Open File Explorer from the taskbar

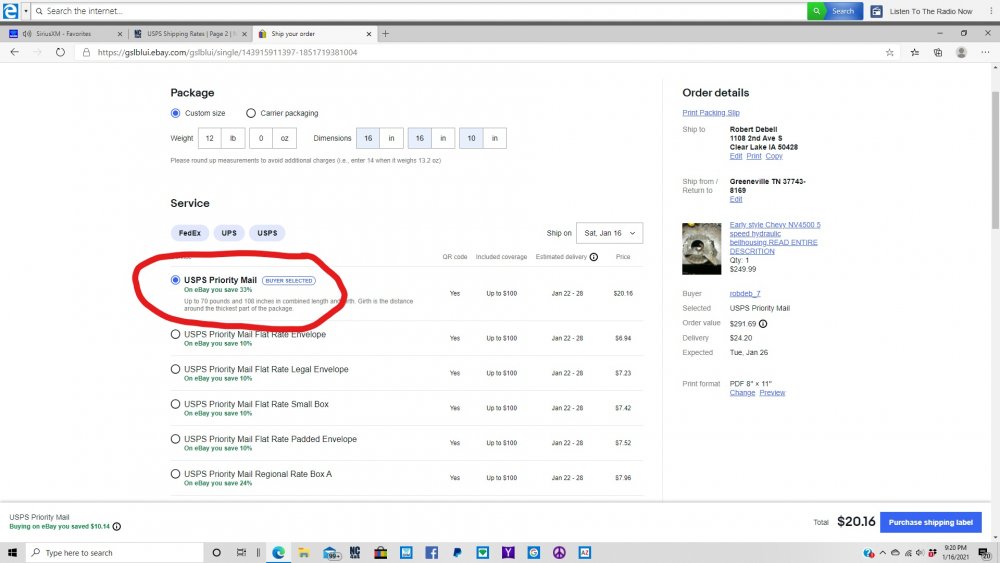click(304, 553)
